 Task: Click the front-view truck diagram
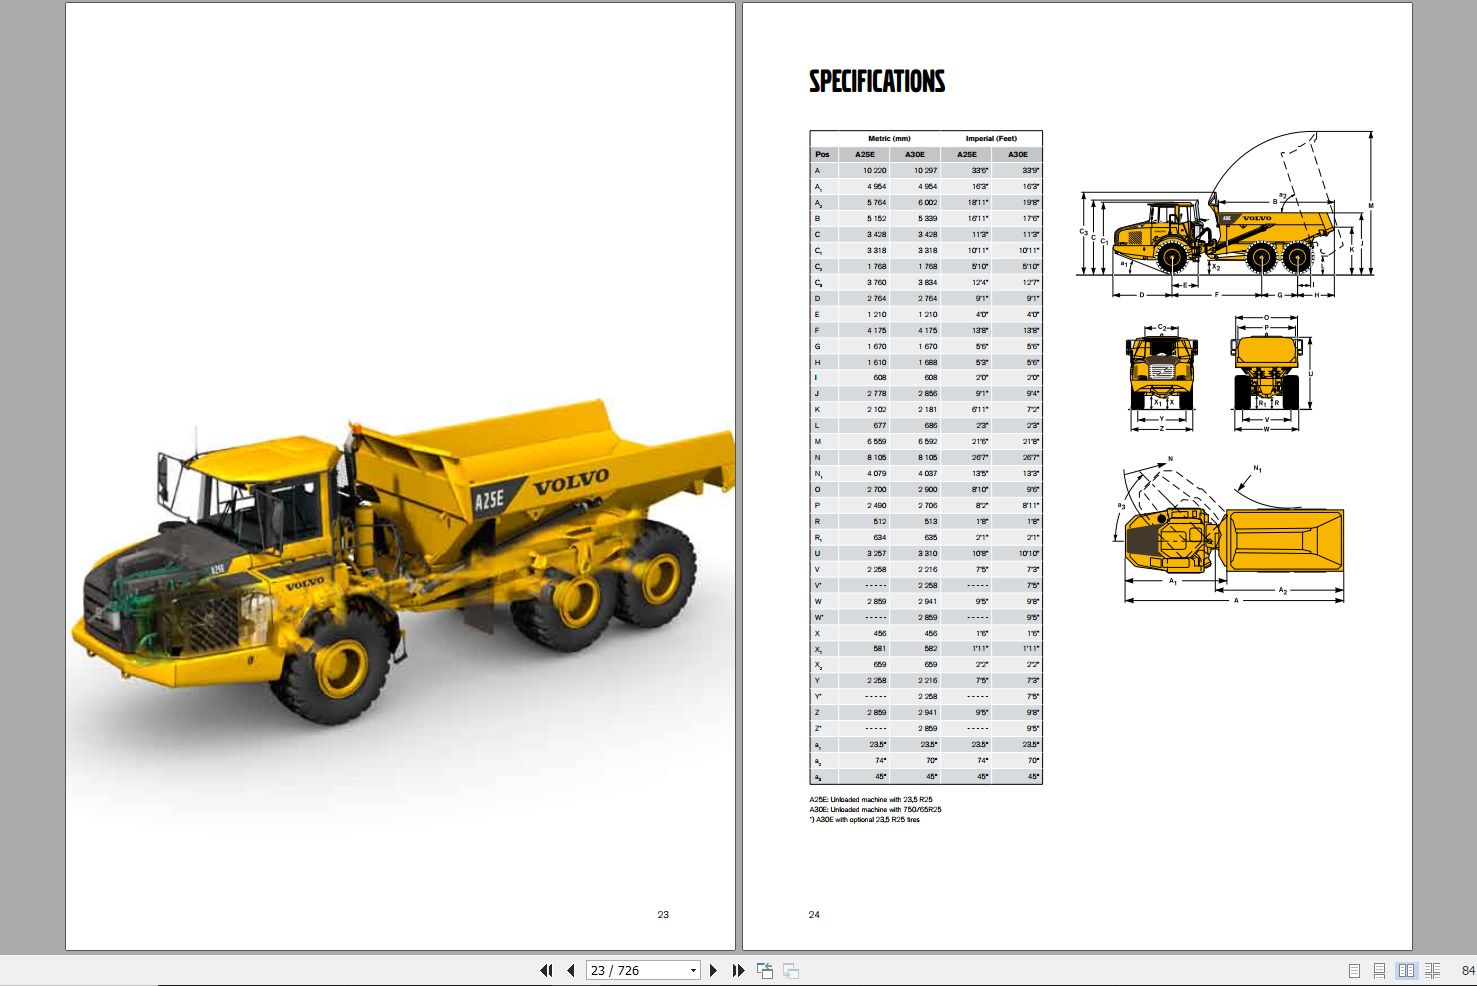pyautogui.click(x=1162, y=376)
